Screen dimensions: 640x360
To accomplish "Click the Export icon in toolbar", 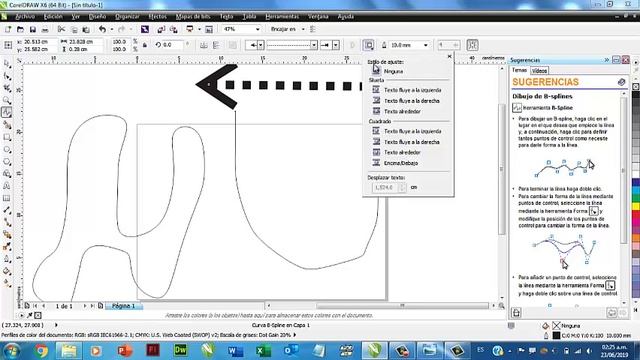I will [x=174, y=29].
